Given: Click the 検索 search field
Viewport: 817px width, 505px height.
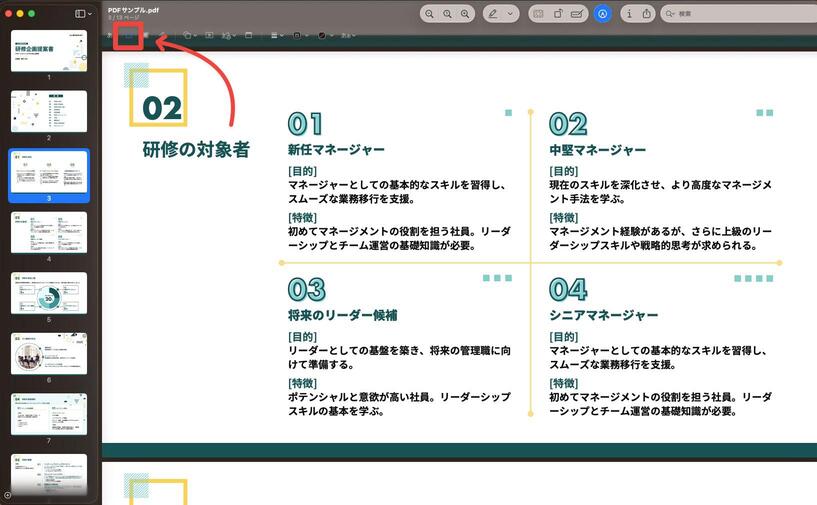Looking at the screenshot, I should point(739,14).
